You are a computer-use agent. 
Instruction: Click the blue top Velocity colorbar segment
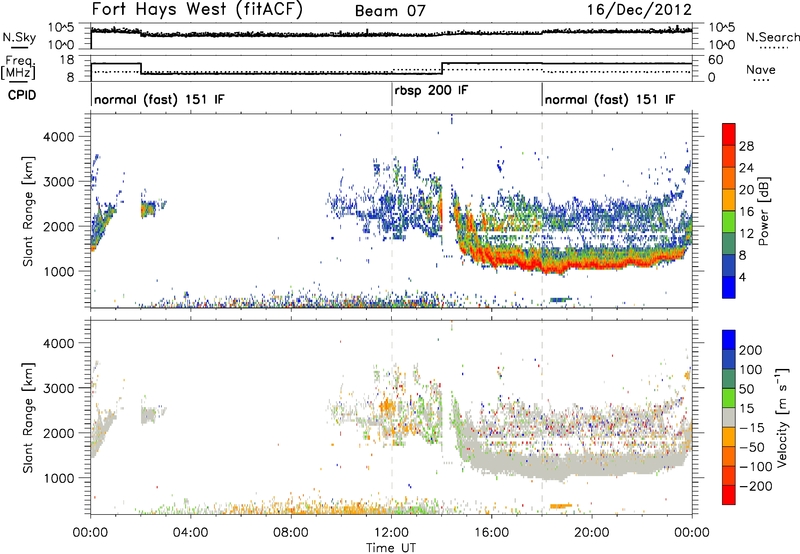pos(729,340)
